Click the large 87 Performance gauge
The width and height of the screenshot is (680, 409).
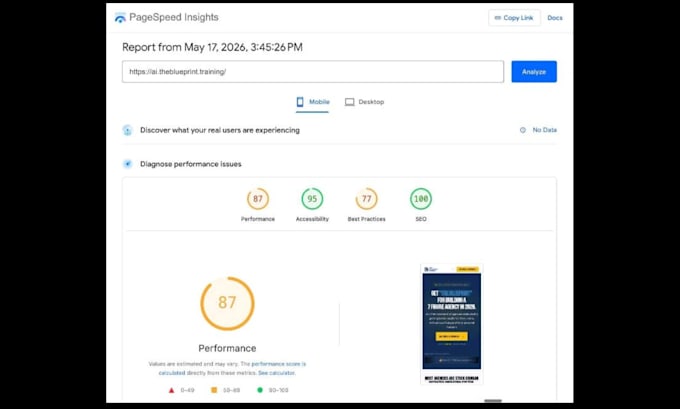(227, 303)
